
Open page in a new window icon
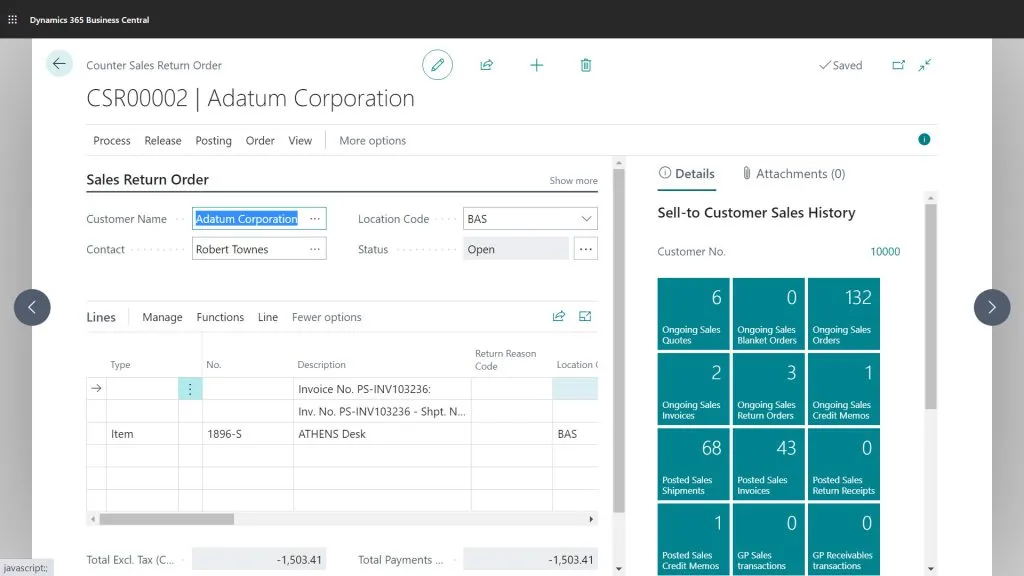899,64
